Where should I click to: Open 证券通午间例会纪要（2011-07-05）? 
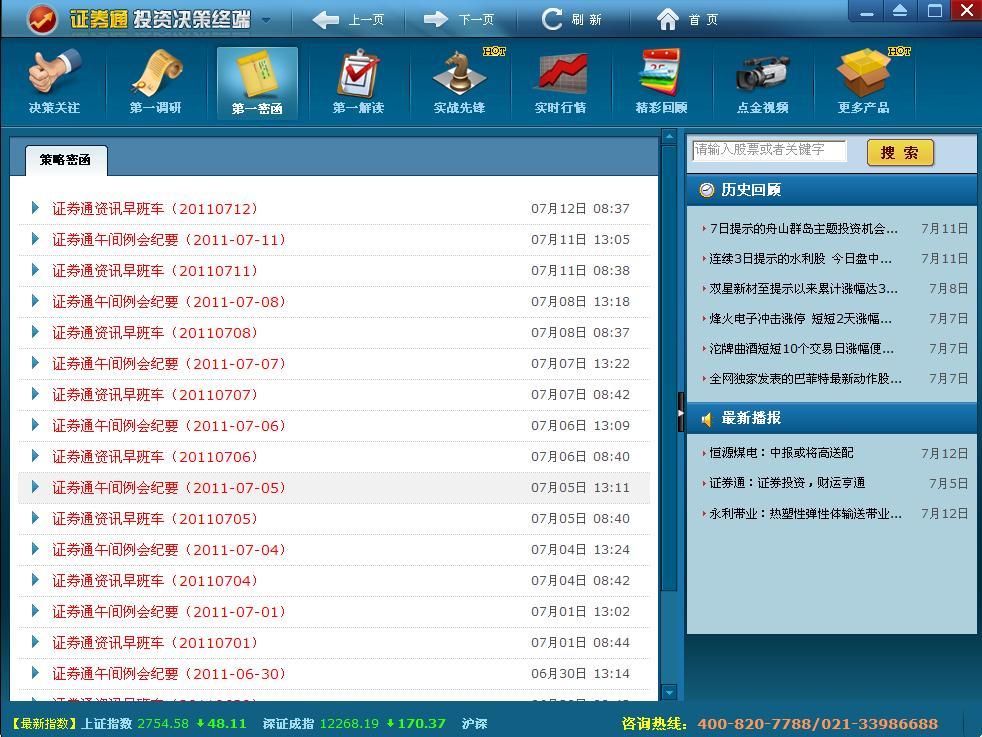coord(169,488)
